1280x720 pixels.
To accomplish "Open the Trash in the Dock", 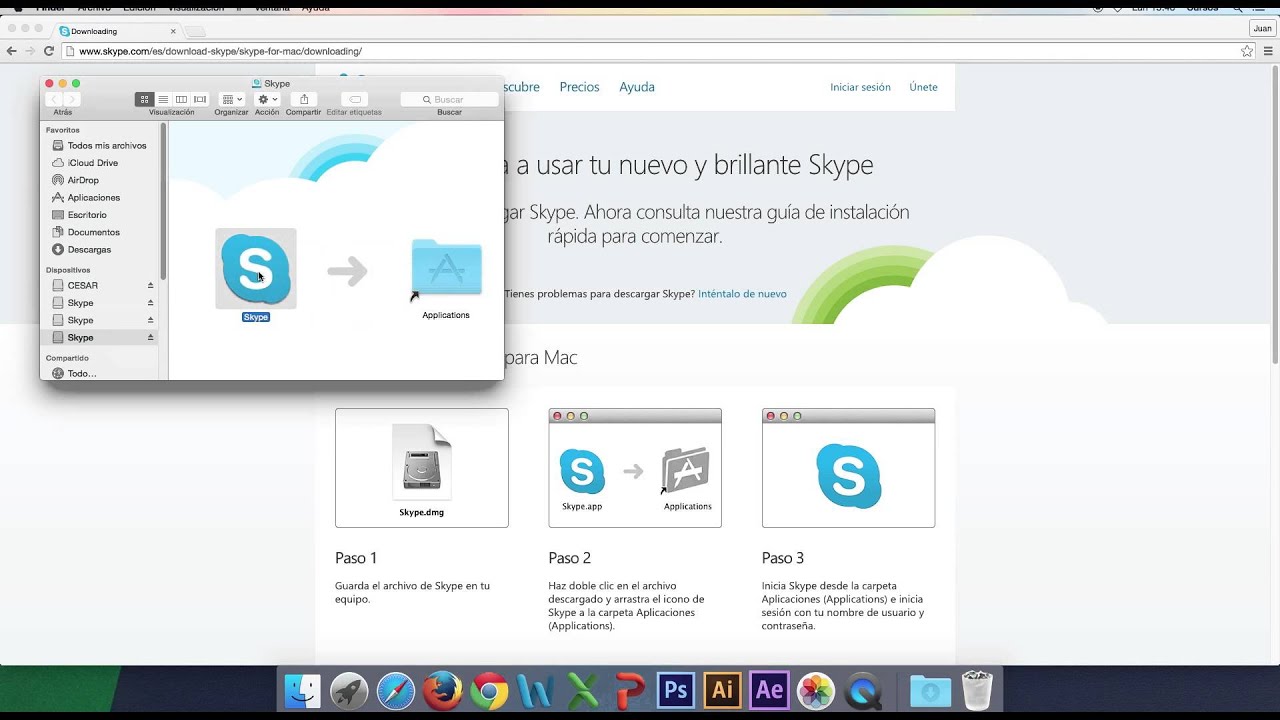I will tap(977, 691).
